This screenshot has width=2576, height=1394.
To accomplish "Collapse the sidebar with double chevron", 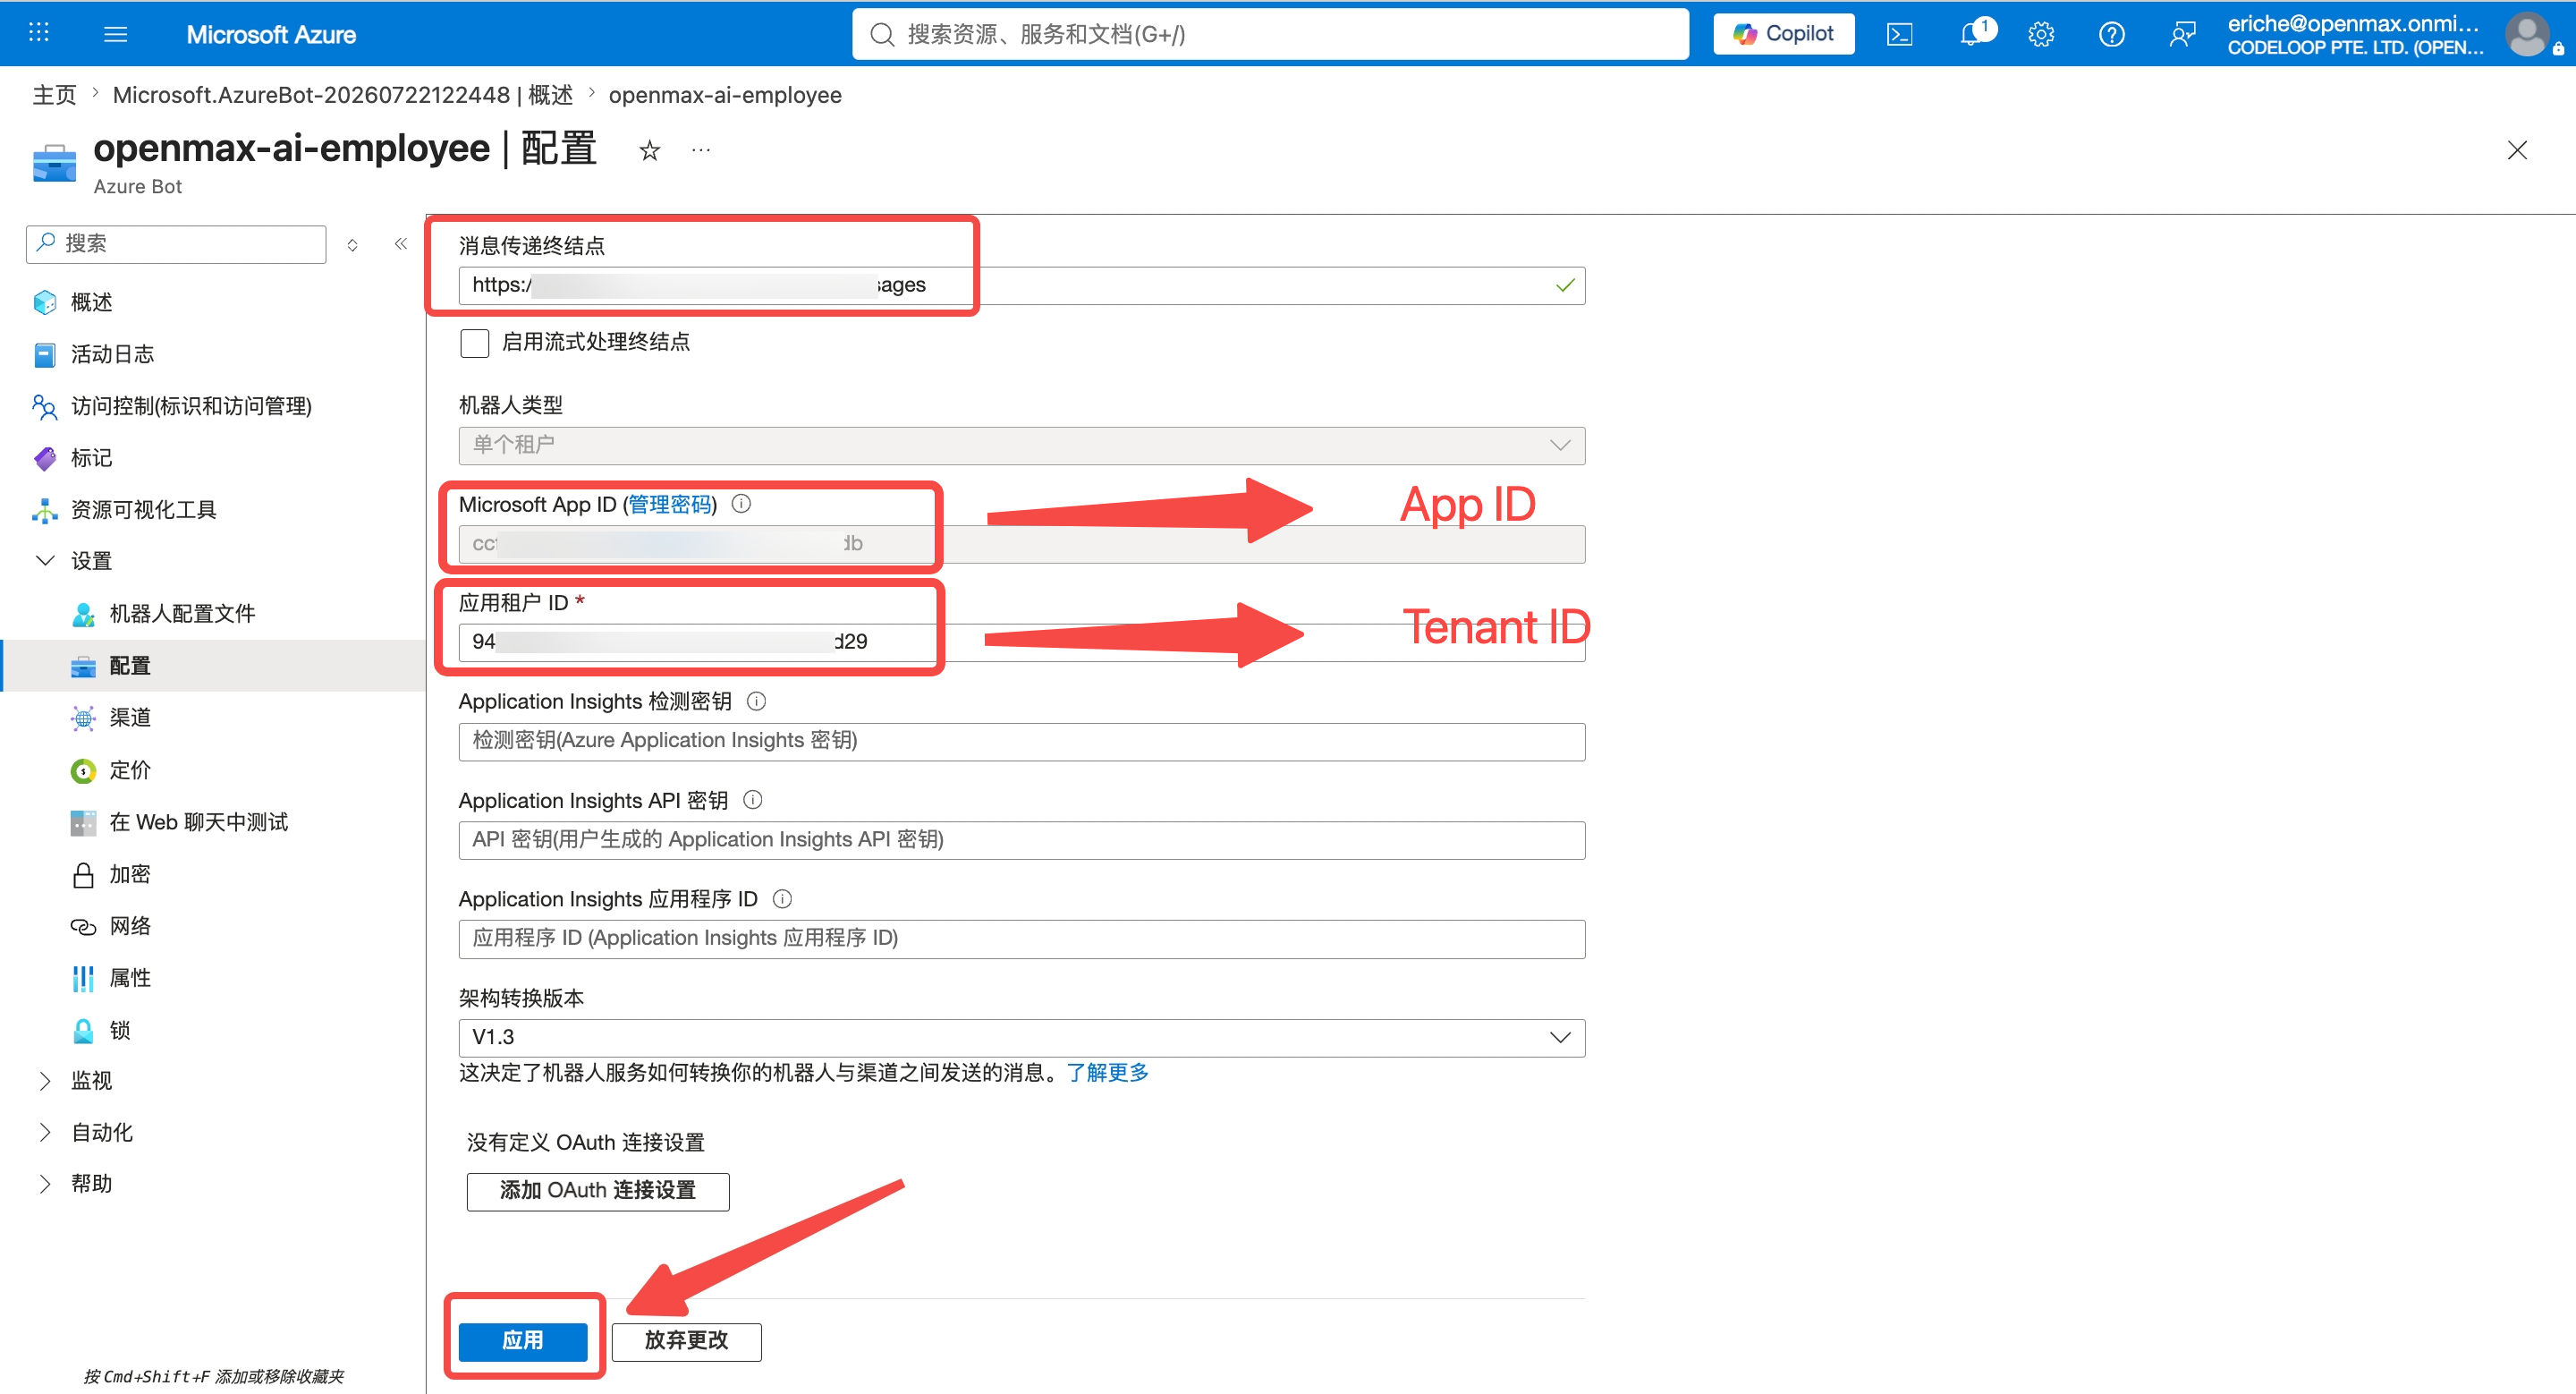I will (x=401, y=244).
